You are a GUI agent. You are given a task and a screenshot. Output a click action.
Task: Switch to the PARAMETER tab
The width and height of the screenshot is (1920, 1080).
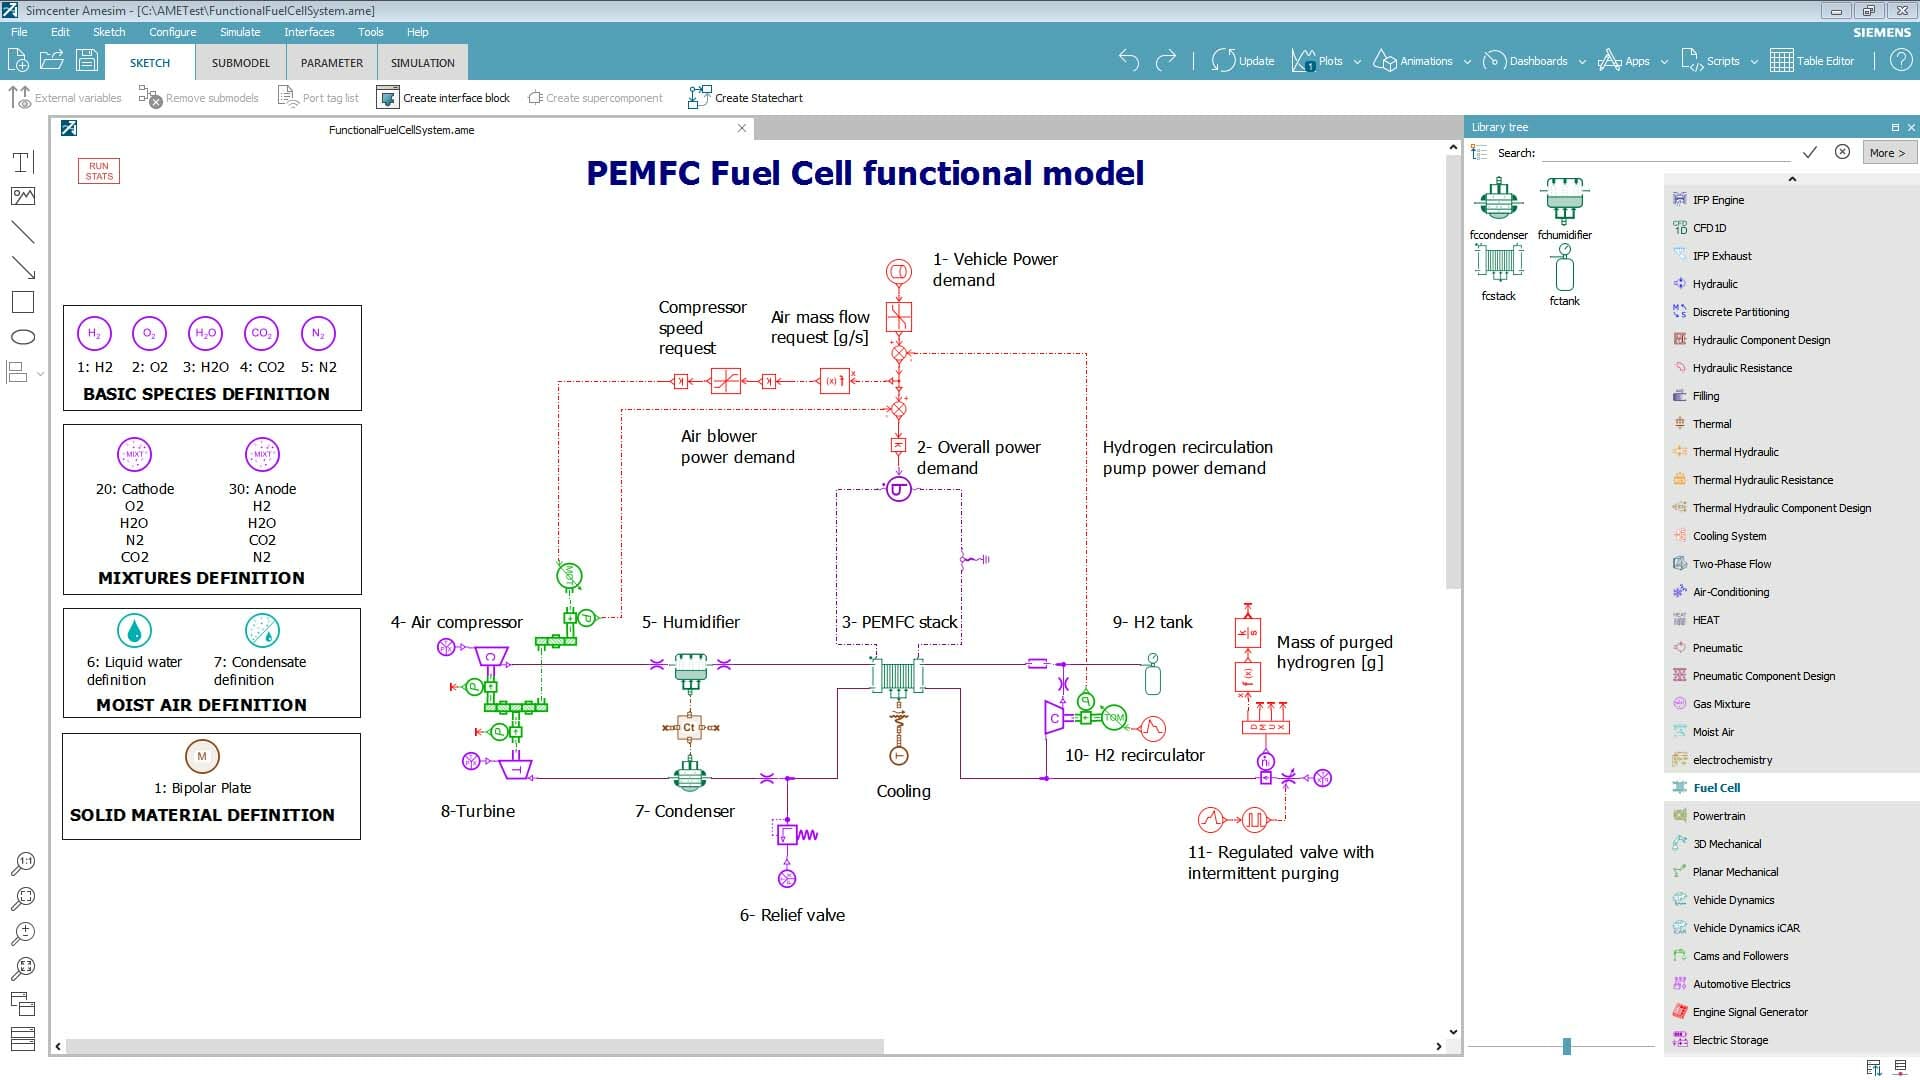coord(331,62)
